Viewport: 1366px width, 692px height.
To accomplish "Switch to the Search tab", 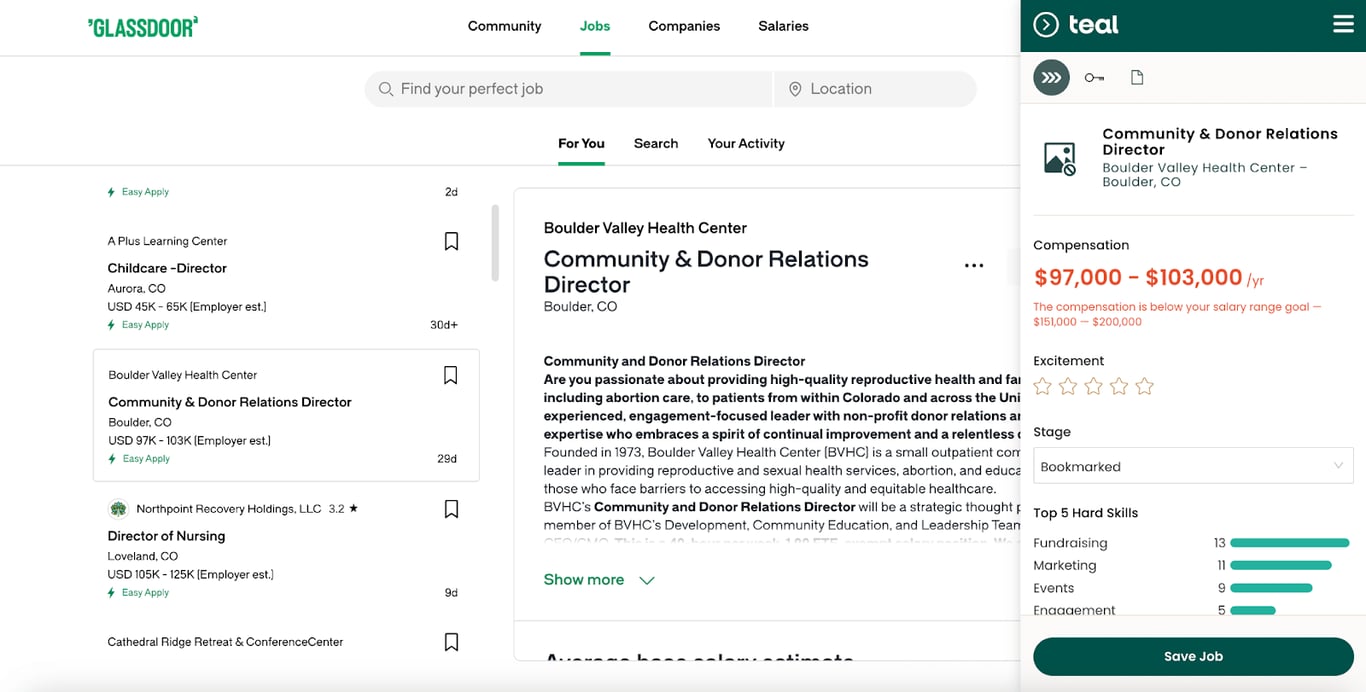I will 656,143.
